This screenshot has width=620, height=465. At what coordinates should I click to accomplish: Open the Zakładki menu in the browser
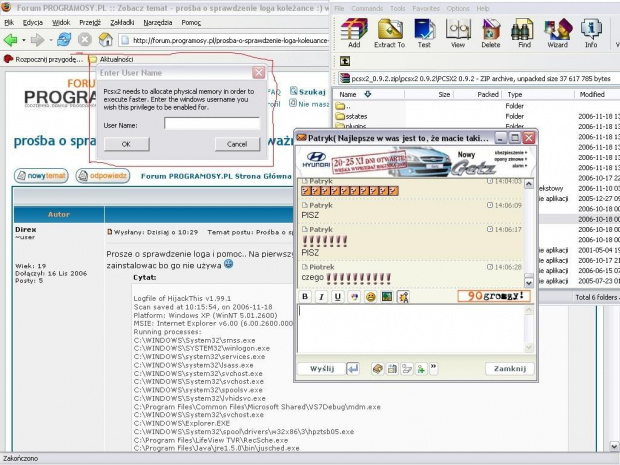122,23
